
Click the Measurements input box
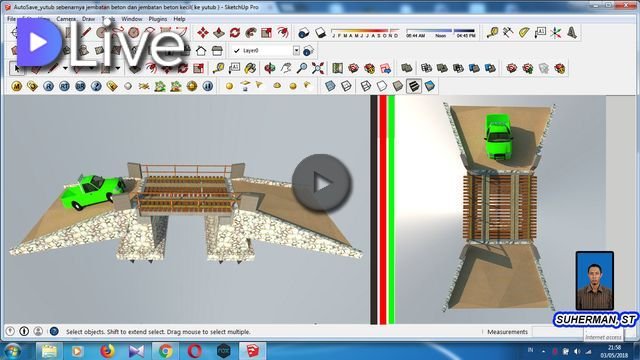[x=558, y=332]
